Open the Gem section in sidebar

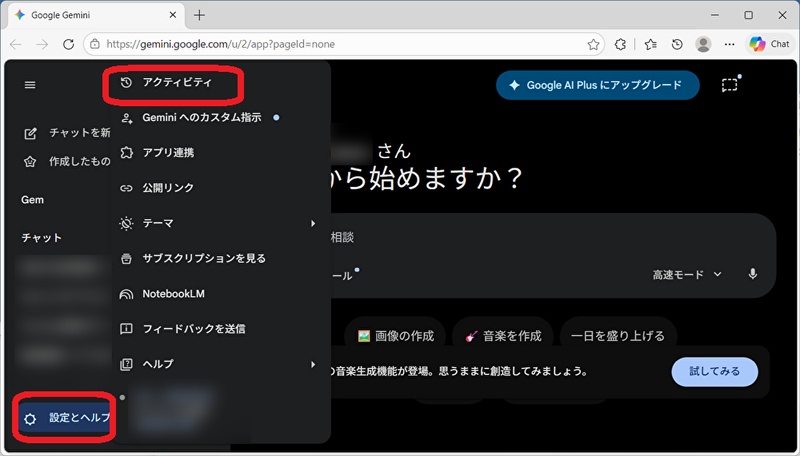point(32,200)
